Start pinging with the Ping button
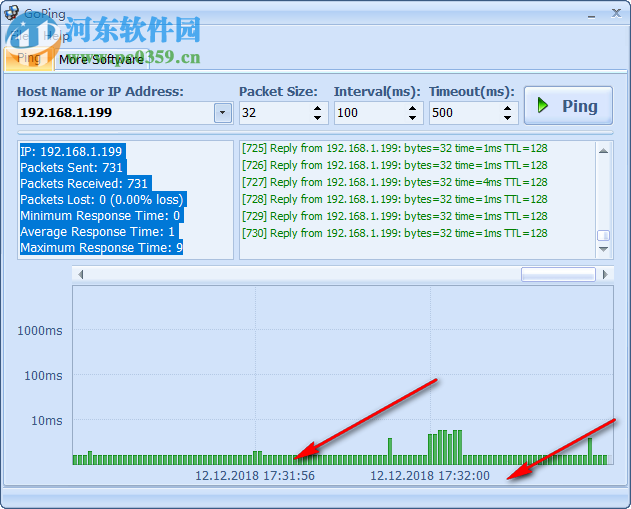 point(568,105)
